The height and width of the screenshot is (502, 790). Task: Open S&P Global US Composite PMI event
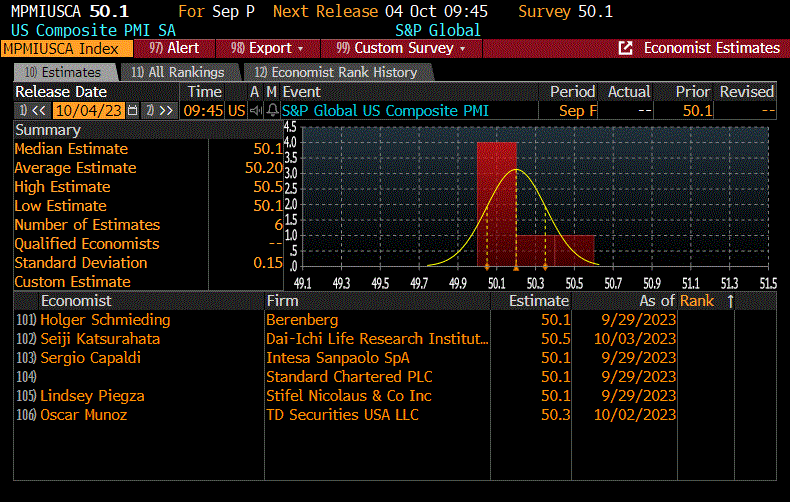(385, 111)
